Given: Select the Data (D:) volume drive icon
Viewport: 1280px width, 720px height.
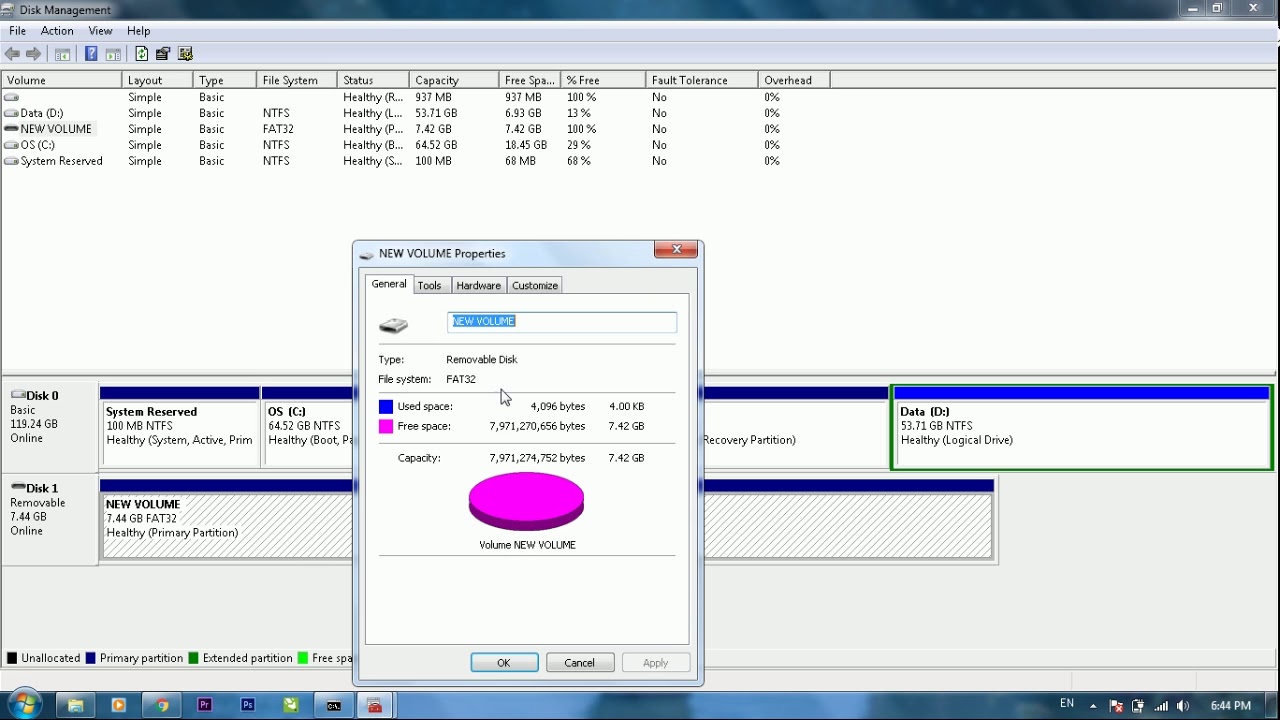Looking at the screenshot, I should [11, 113].
